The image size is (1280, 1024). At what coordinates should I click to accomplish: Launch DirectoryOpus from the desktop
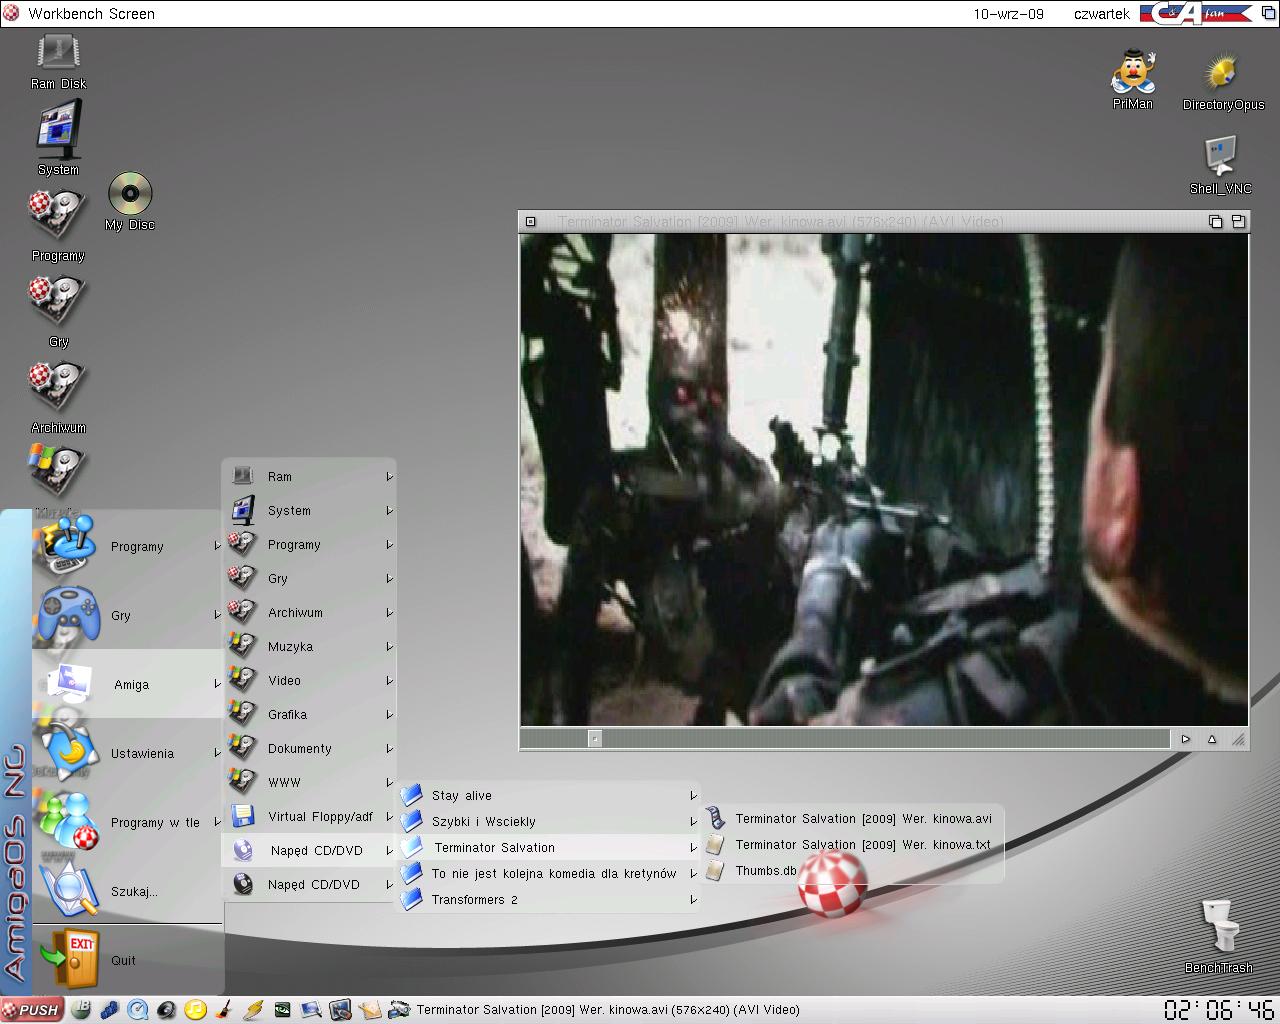(x=1223, y=82)
